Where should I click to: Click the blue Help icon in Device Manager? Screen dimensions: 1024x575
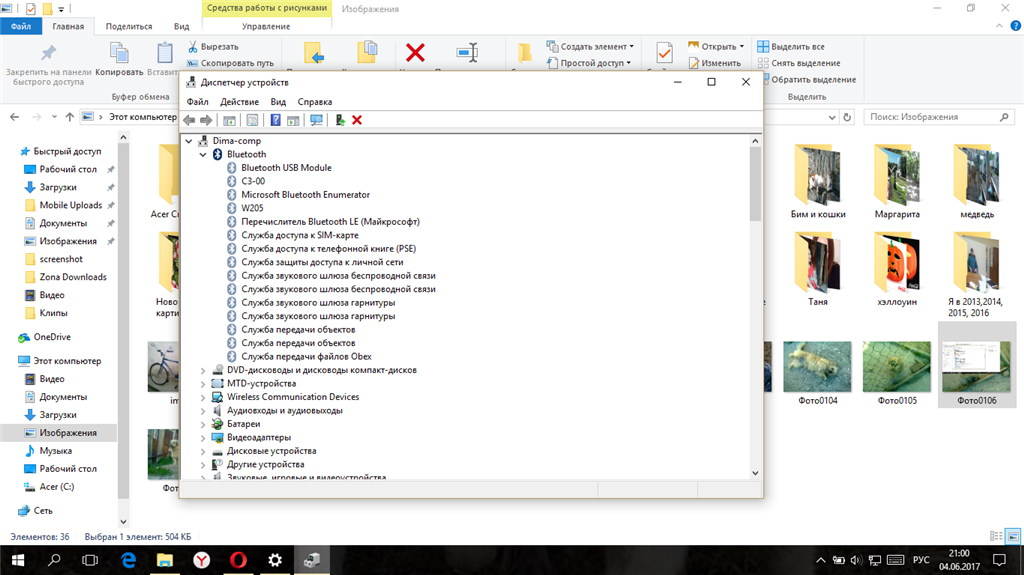click(x=276, y=120)
